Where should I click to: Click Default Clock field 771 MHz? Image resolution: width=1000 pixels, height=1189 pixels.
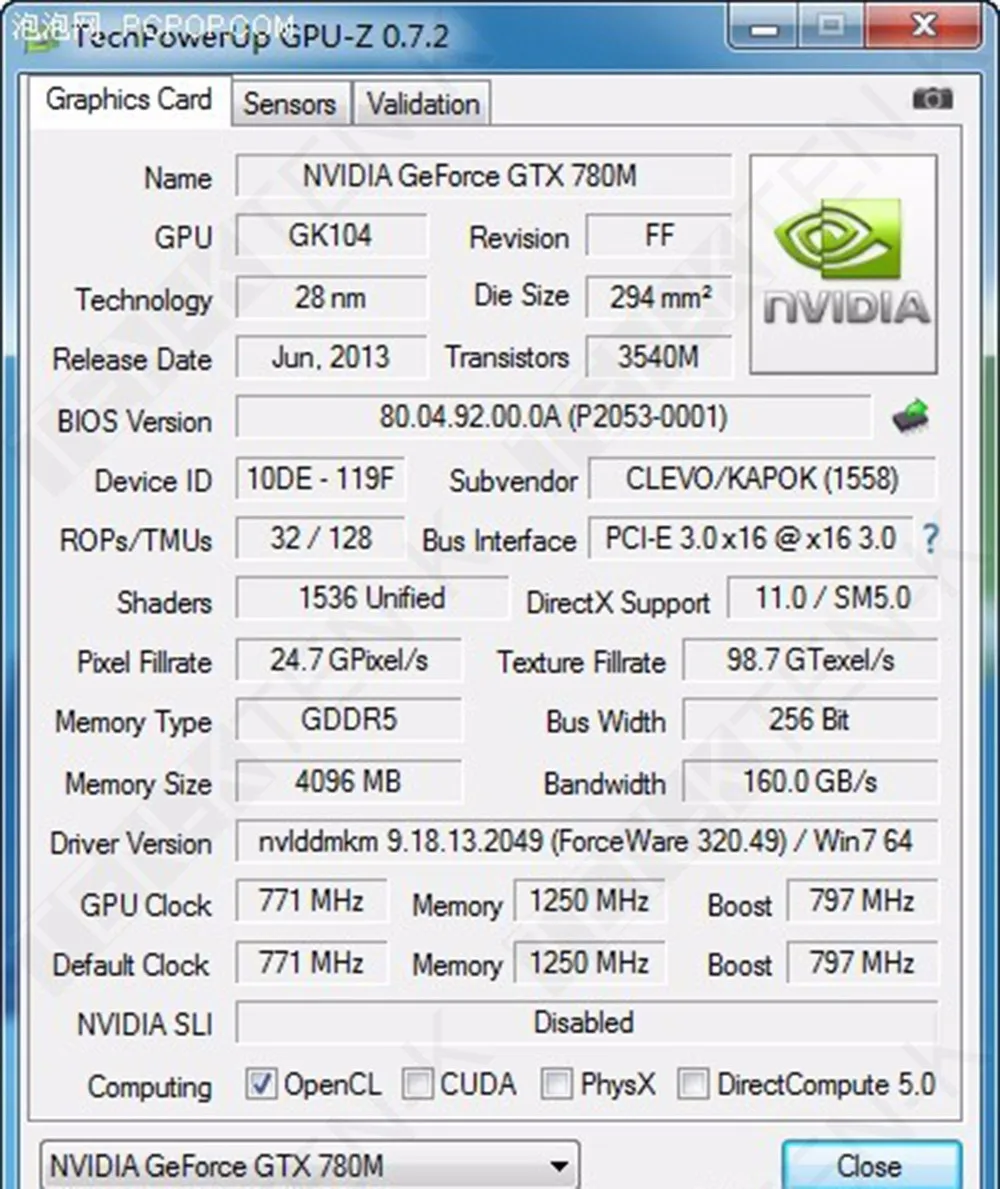click(x=312, y=964)
